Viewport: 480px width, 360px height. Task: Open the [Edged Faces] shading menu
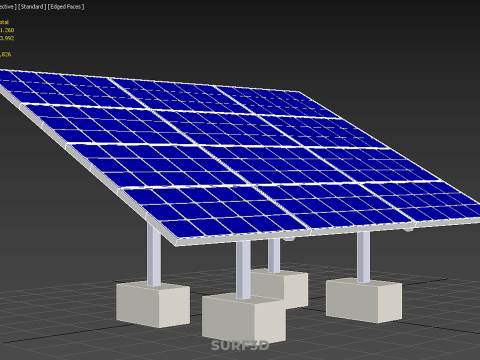[x=66, y=7]
